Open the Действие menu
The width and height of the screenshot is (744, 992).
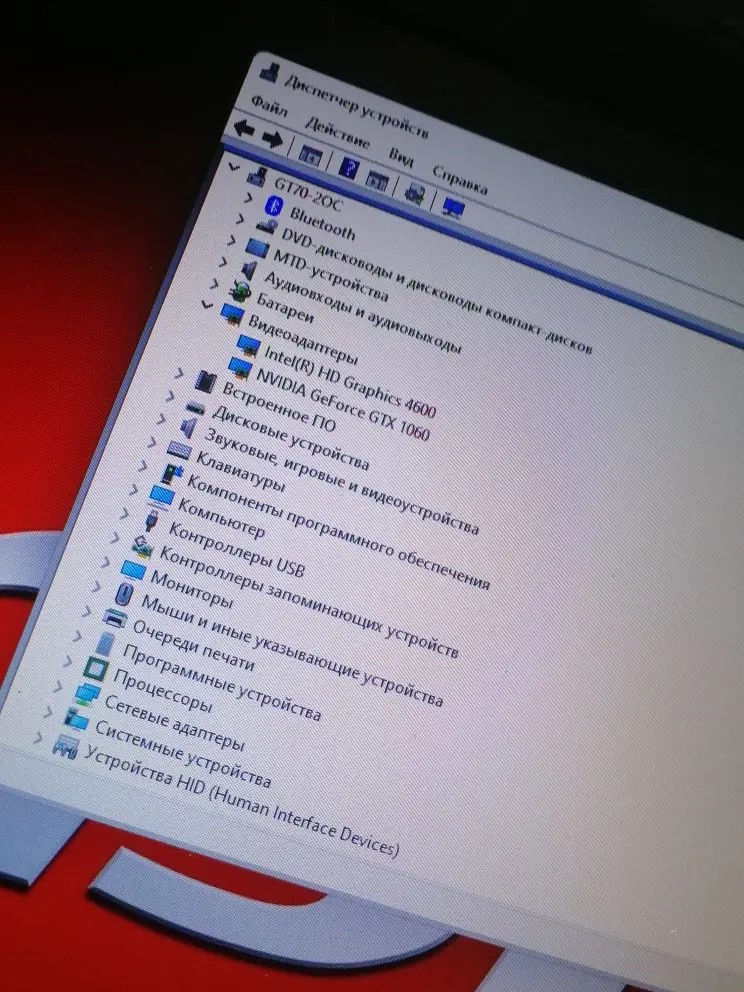[x=338, y=132]
